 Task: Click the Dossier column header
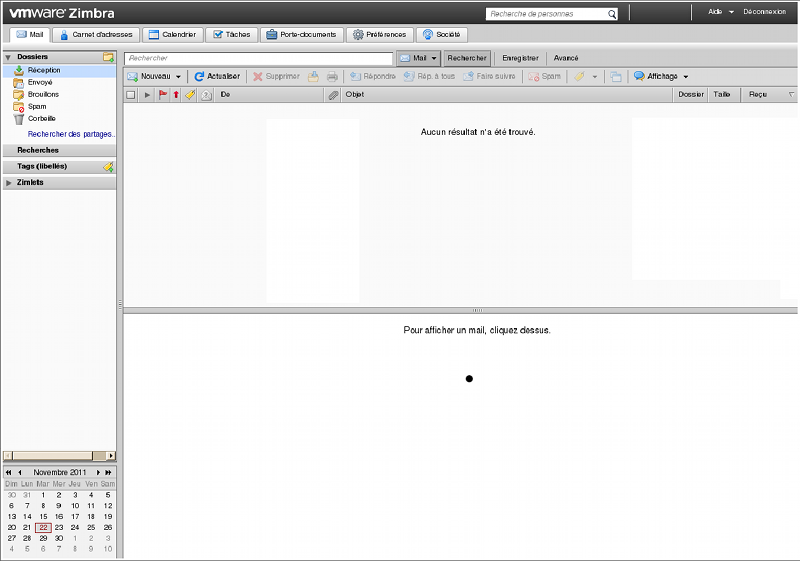(691, 95)
